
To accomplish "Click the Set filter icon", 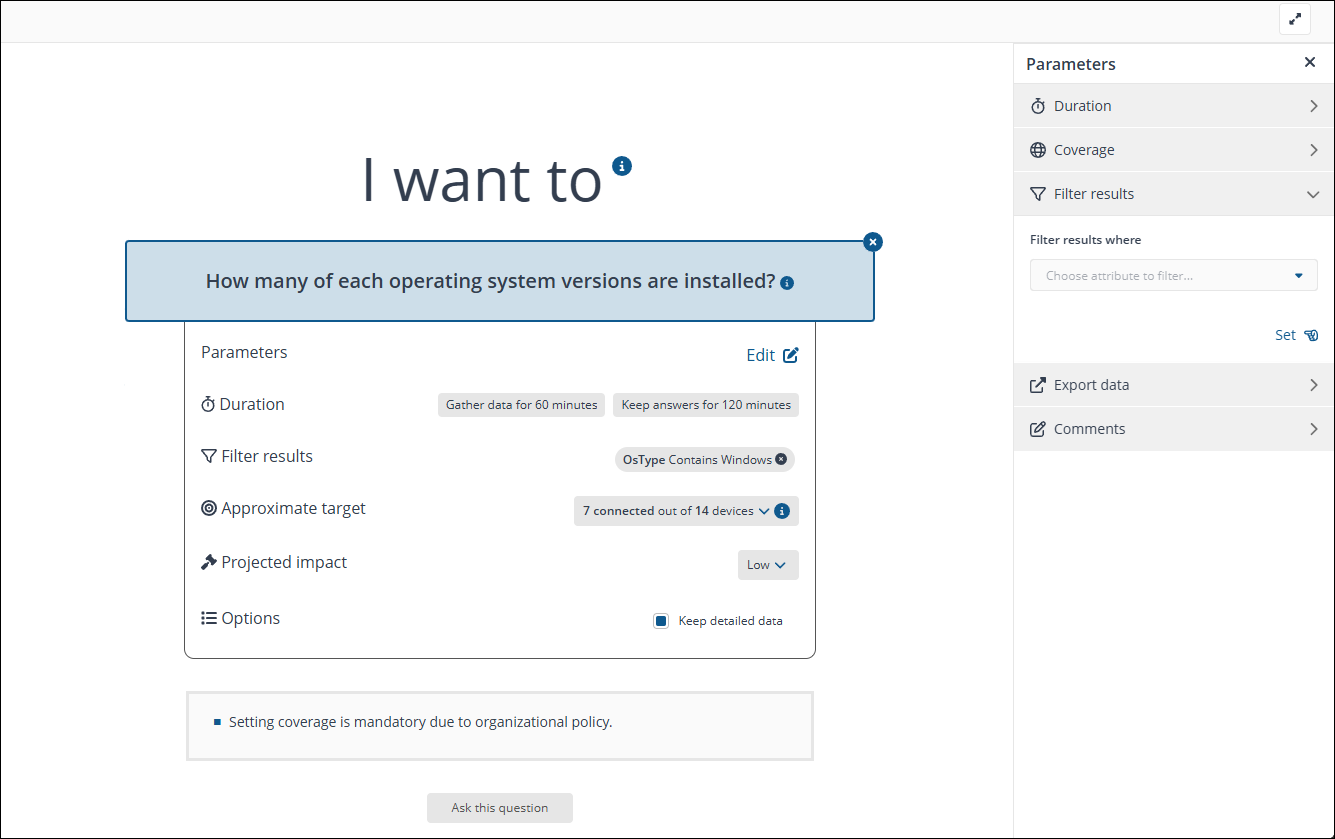I will (1311, 336).
